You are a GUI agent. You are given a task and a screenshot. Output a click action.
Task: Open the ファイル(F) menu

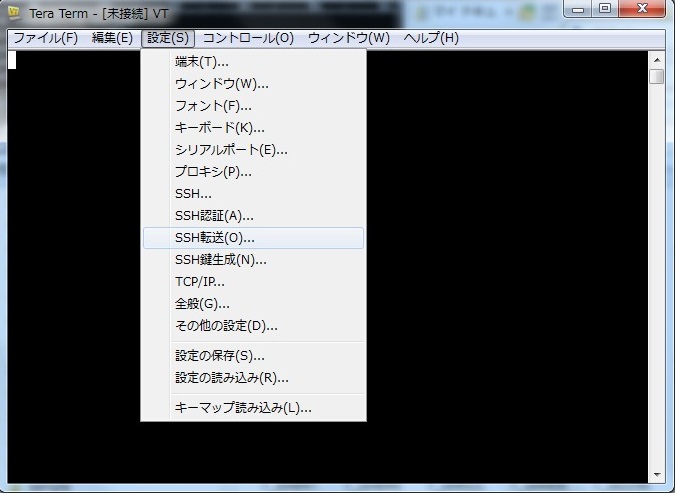(46, 38)
